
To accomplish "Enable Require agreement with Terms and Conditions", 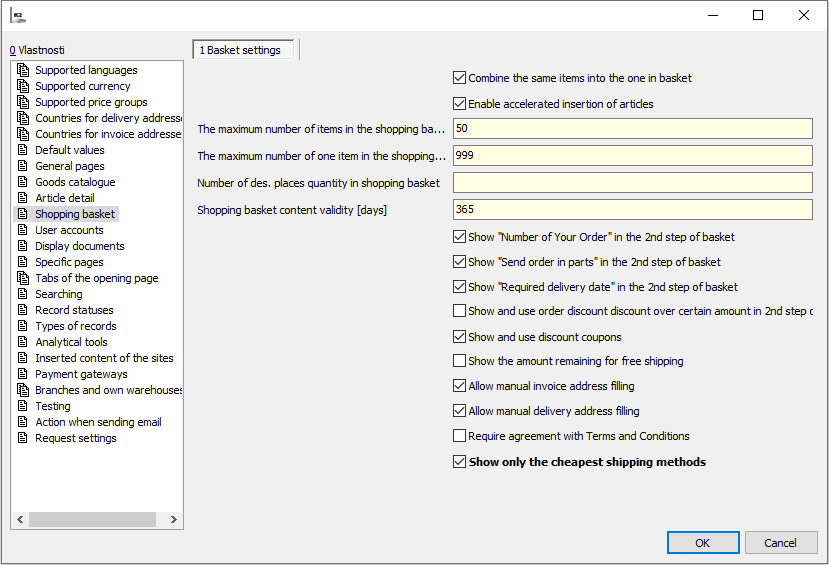I will coord(460,436).
